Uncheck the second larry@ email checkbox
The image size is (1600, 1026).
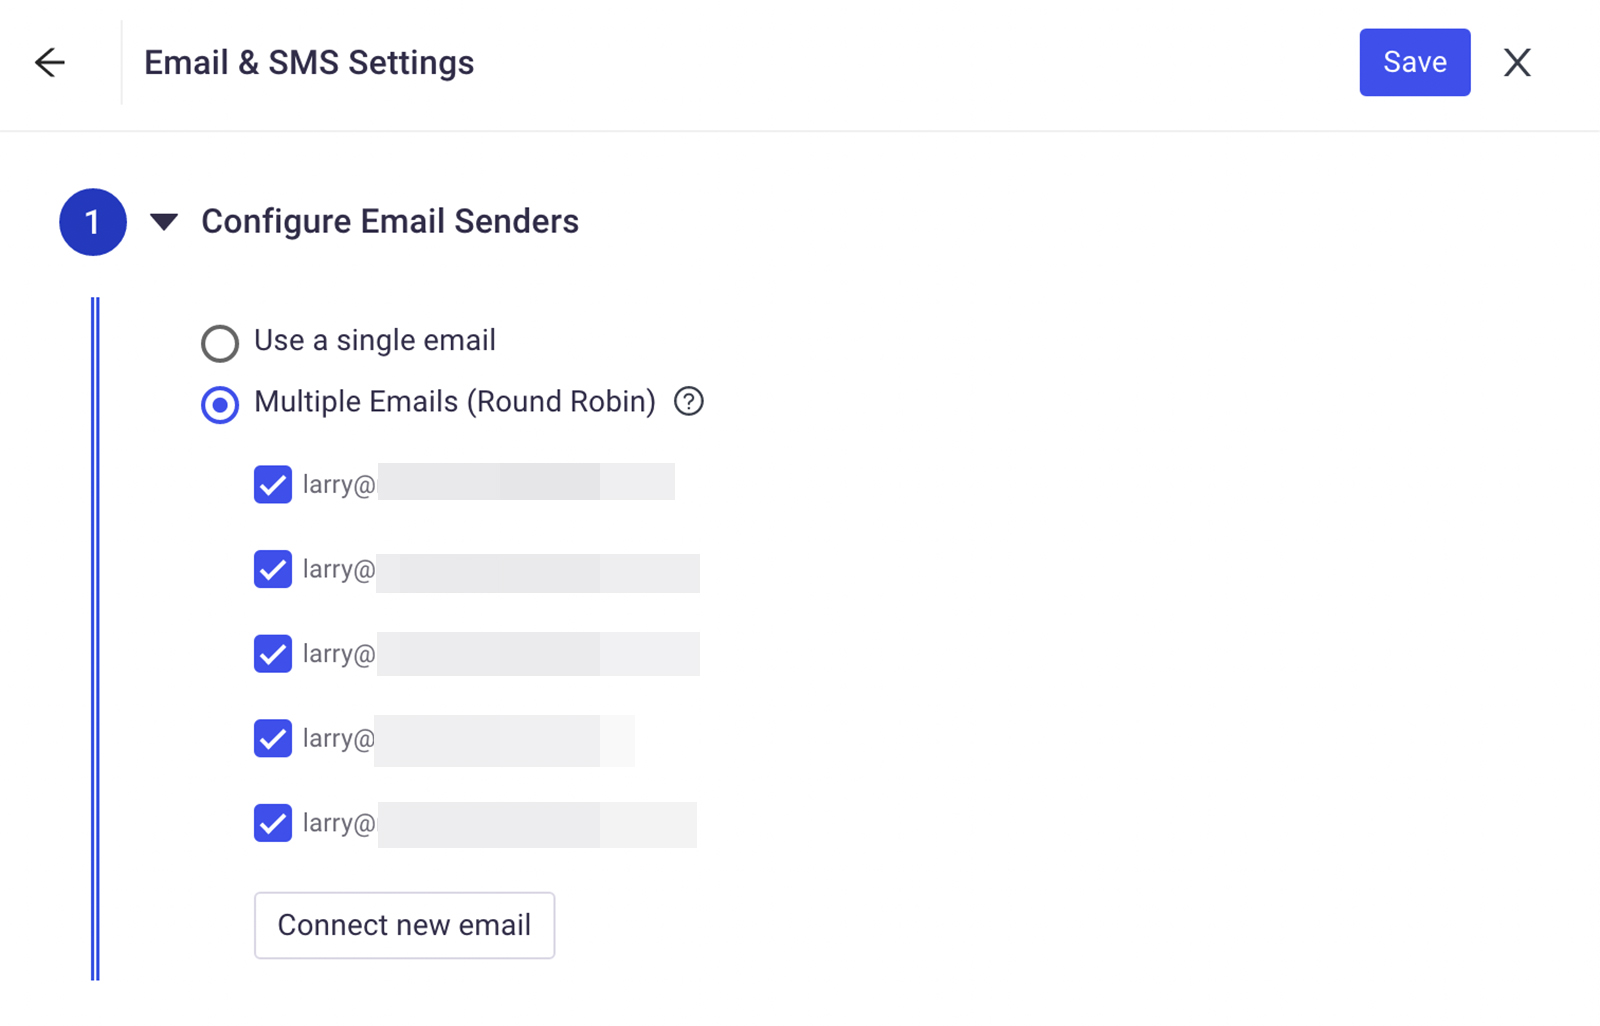coord(273,569)
